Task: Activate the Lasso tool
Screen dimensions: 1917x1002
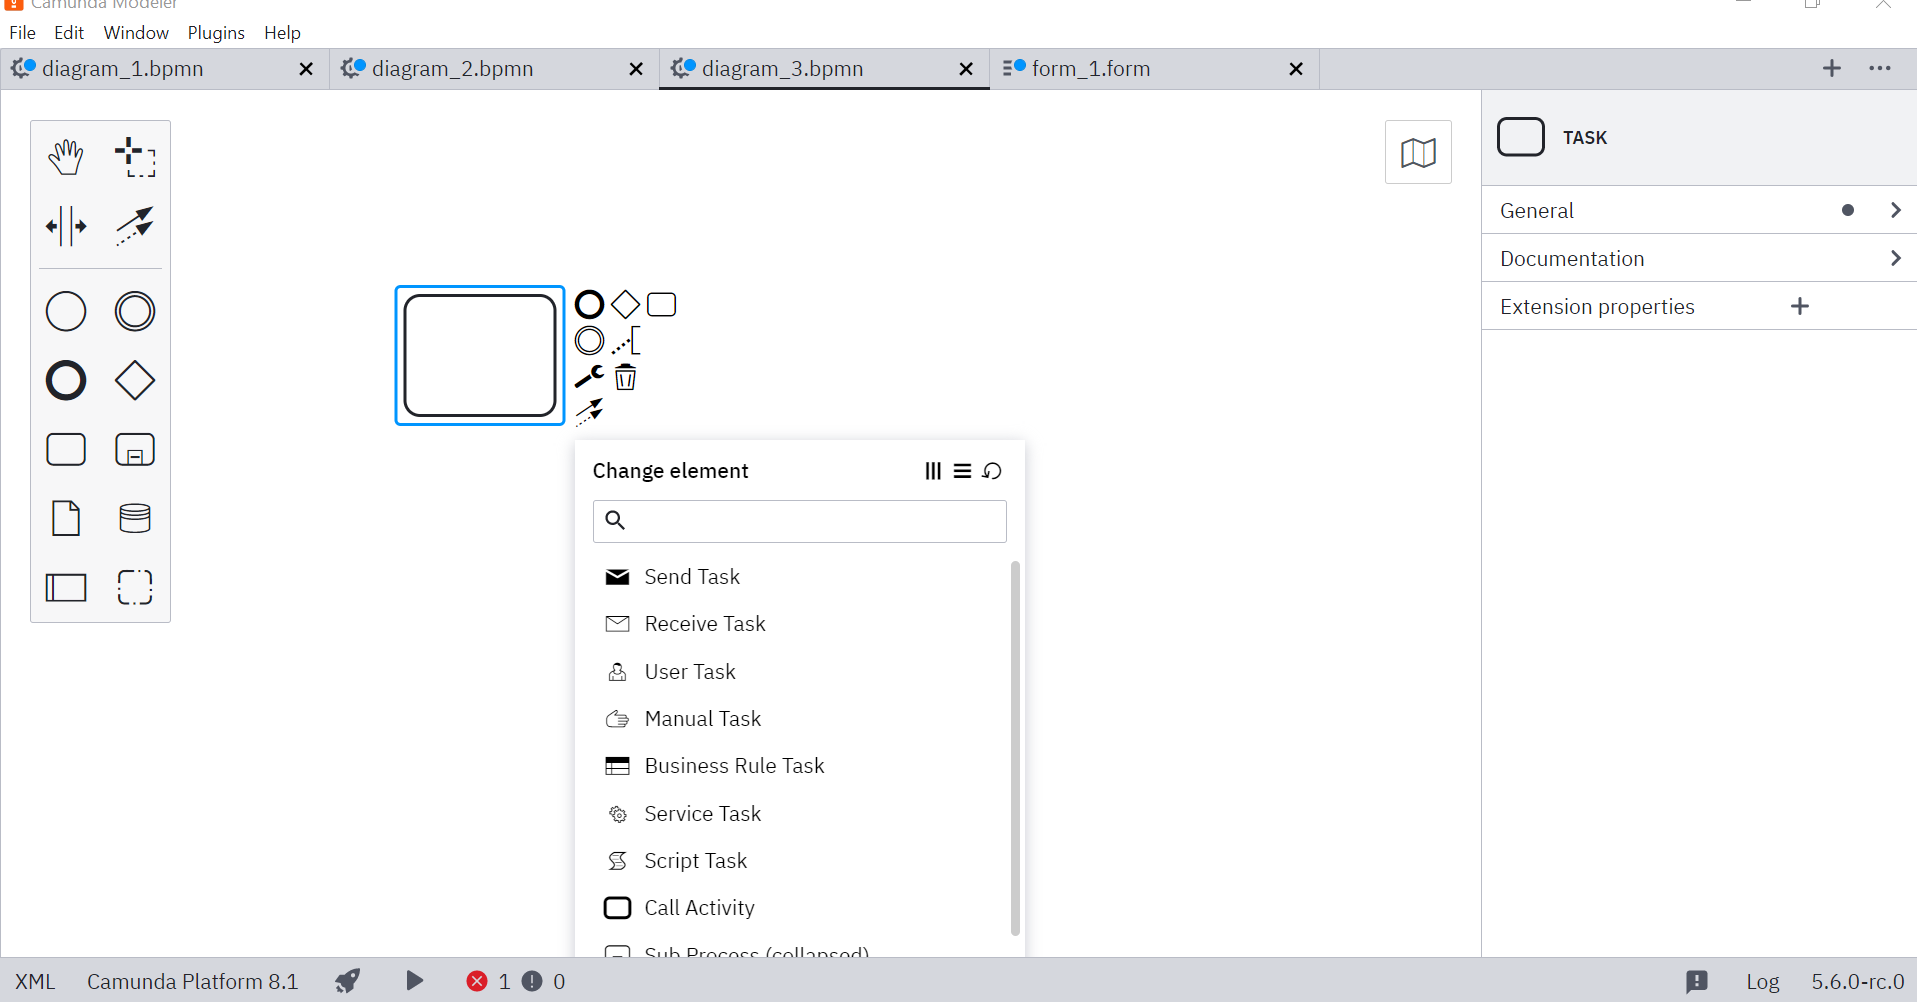Action: (135, 156)
